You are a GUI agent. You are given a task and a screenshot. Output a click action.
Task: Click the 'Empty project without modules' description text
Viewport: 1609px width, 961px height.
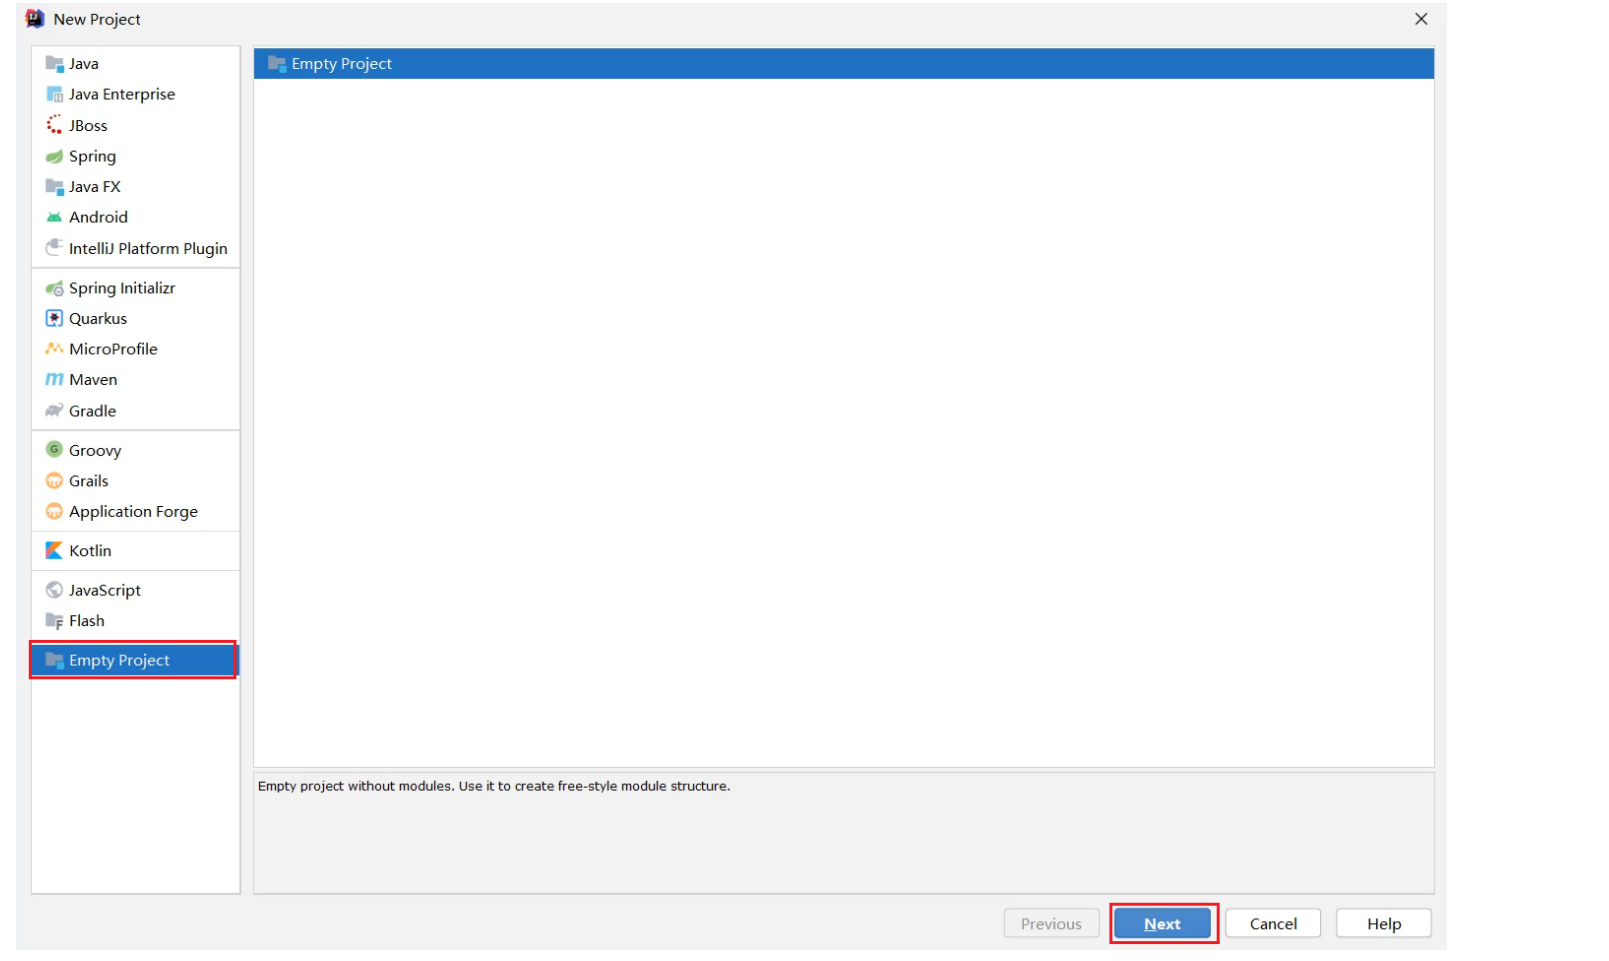[x=494, y=786]
